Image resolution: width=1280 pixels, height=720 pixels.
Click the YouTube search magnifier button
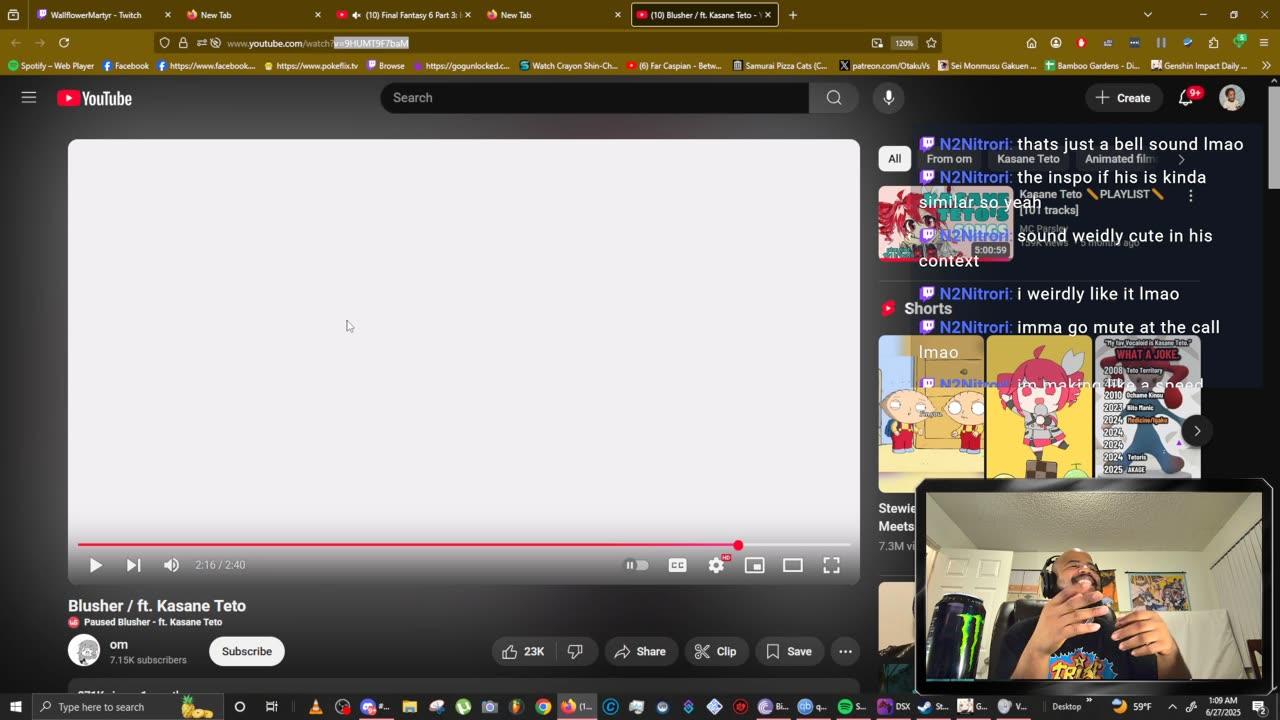tap(834, 97)
